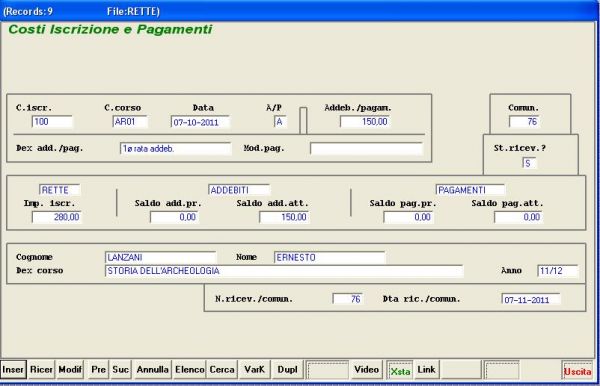
Task: Click the ADDEBITI label field
Action: (239, 190)
